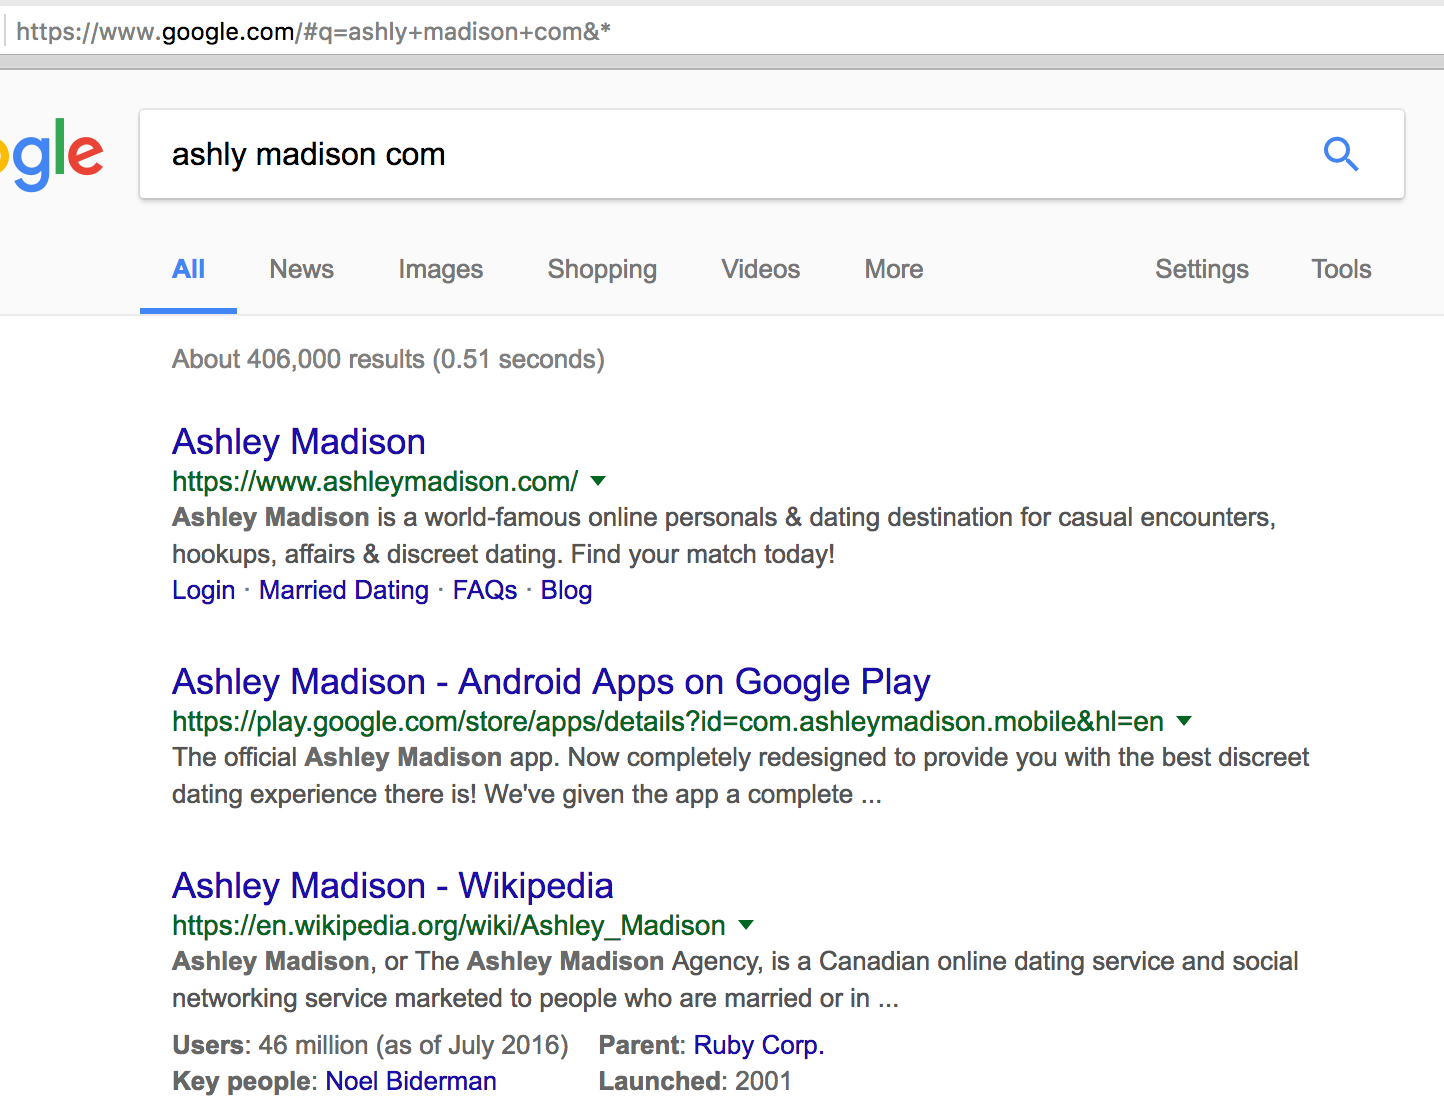Screen dimensions: 1444x1120
Task: View the Videos tab
Action: point(760,269)
